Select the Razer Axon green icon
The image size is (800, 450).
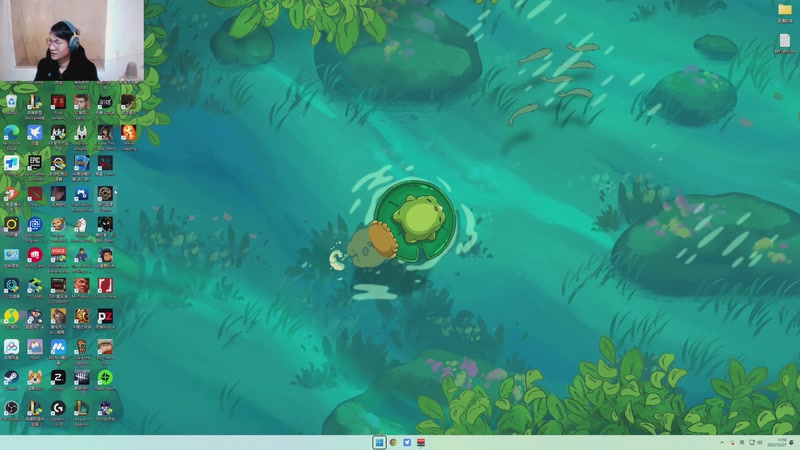pos(105,378)
